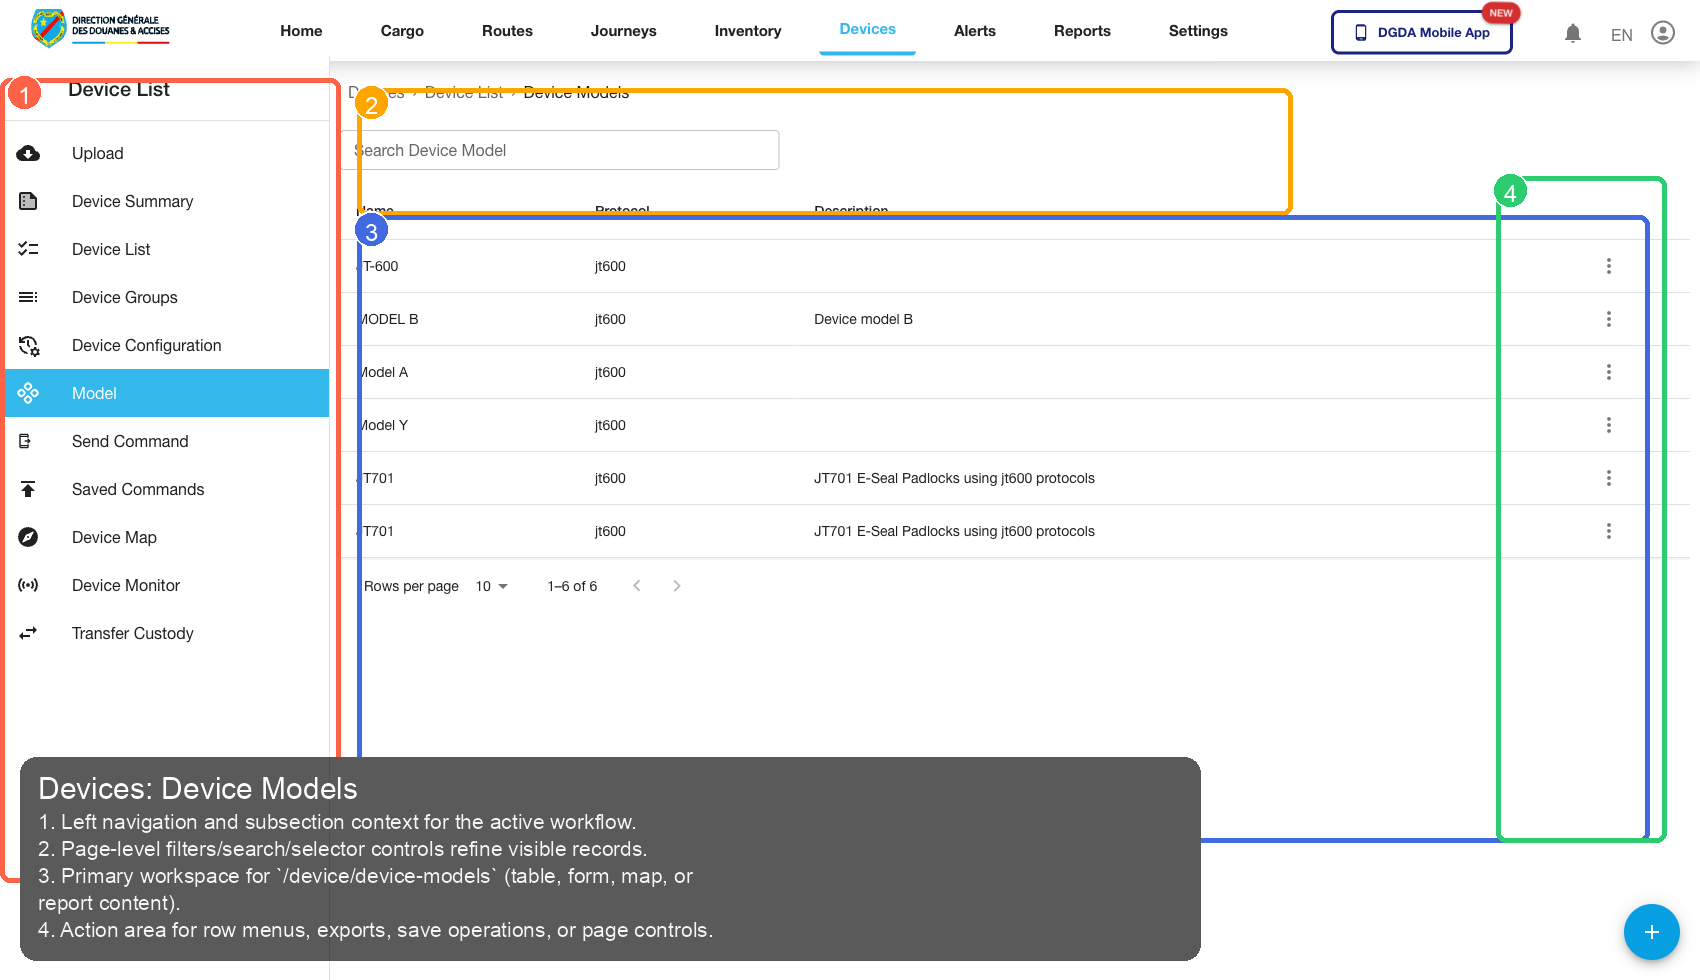
Task: Click the Transfer Custody arrows icon
Action: [28, 633]
